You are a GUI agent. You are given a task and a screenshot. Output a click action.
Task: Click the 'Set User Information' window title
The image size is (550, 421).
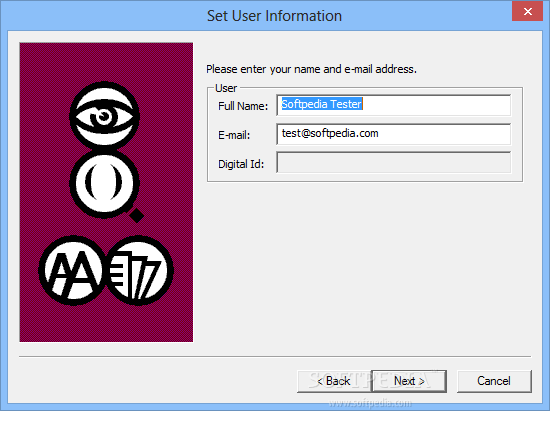(x=274, y=16)
